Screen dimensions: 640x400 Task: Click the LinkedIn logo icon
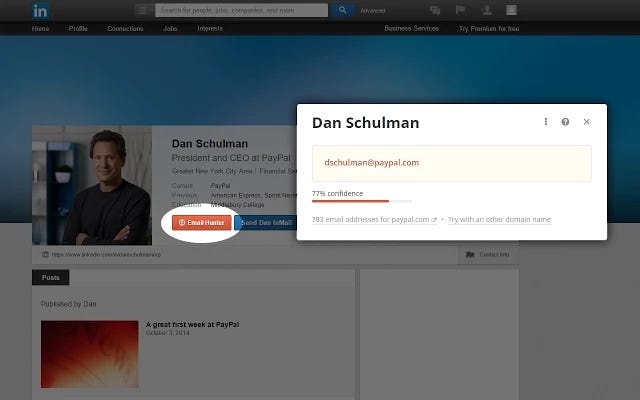coord(40,11)
